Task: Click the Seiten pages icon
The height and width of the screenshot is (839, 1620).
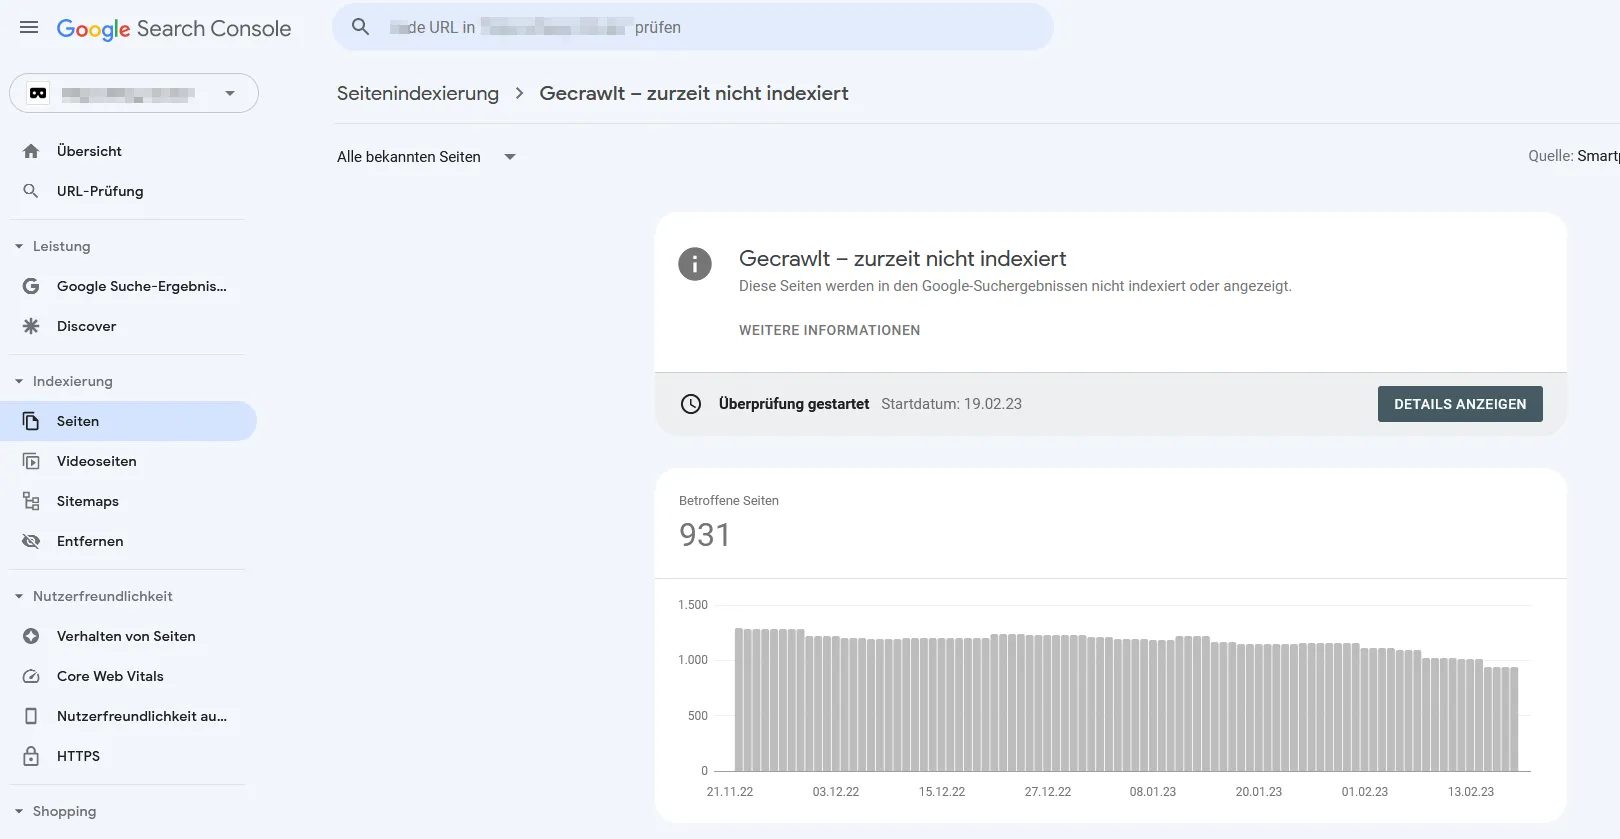Action: [31, 421]
